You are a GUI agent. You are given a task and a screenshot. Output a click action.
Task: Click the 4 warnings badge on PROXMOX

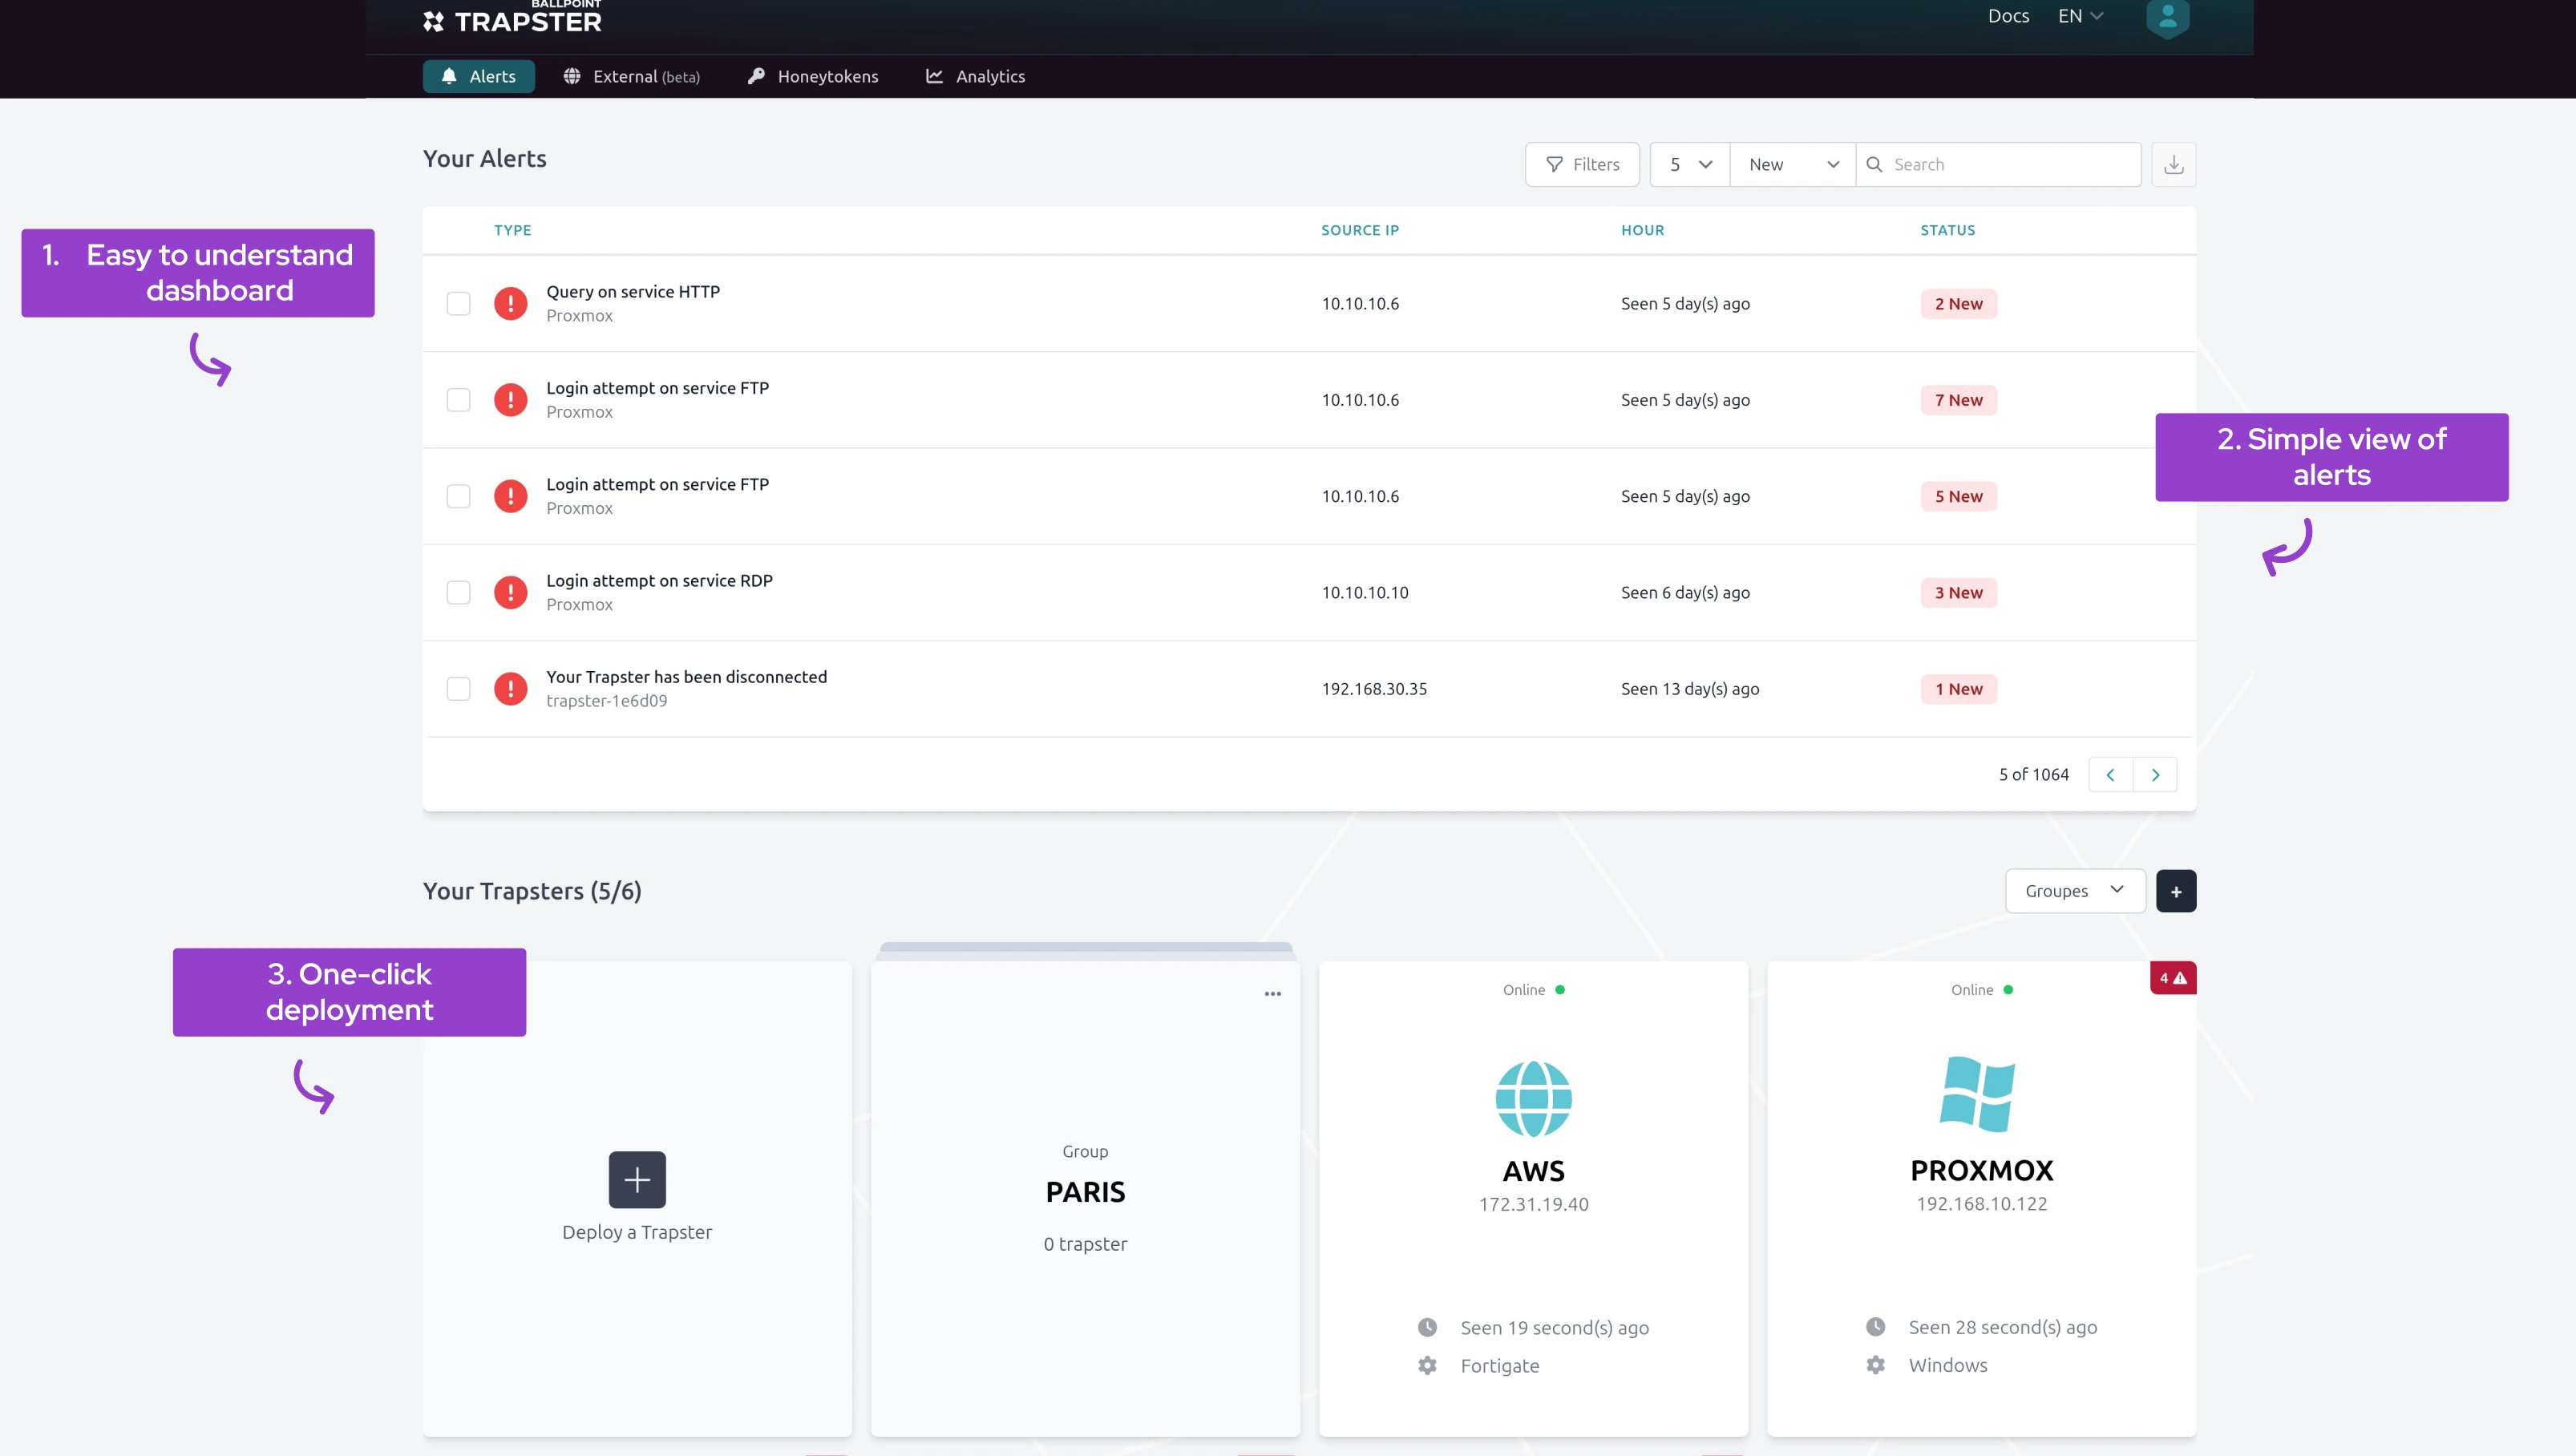point(2173,978)
